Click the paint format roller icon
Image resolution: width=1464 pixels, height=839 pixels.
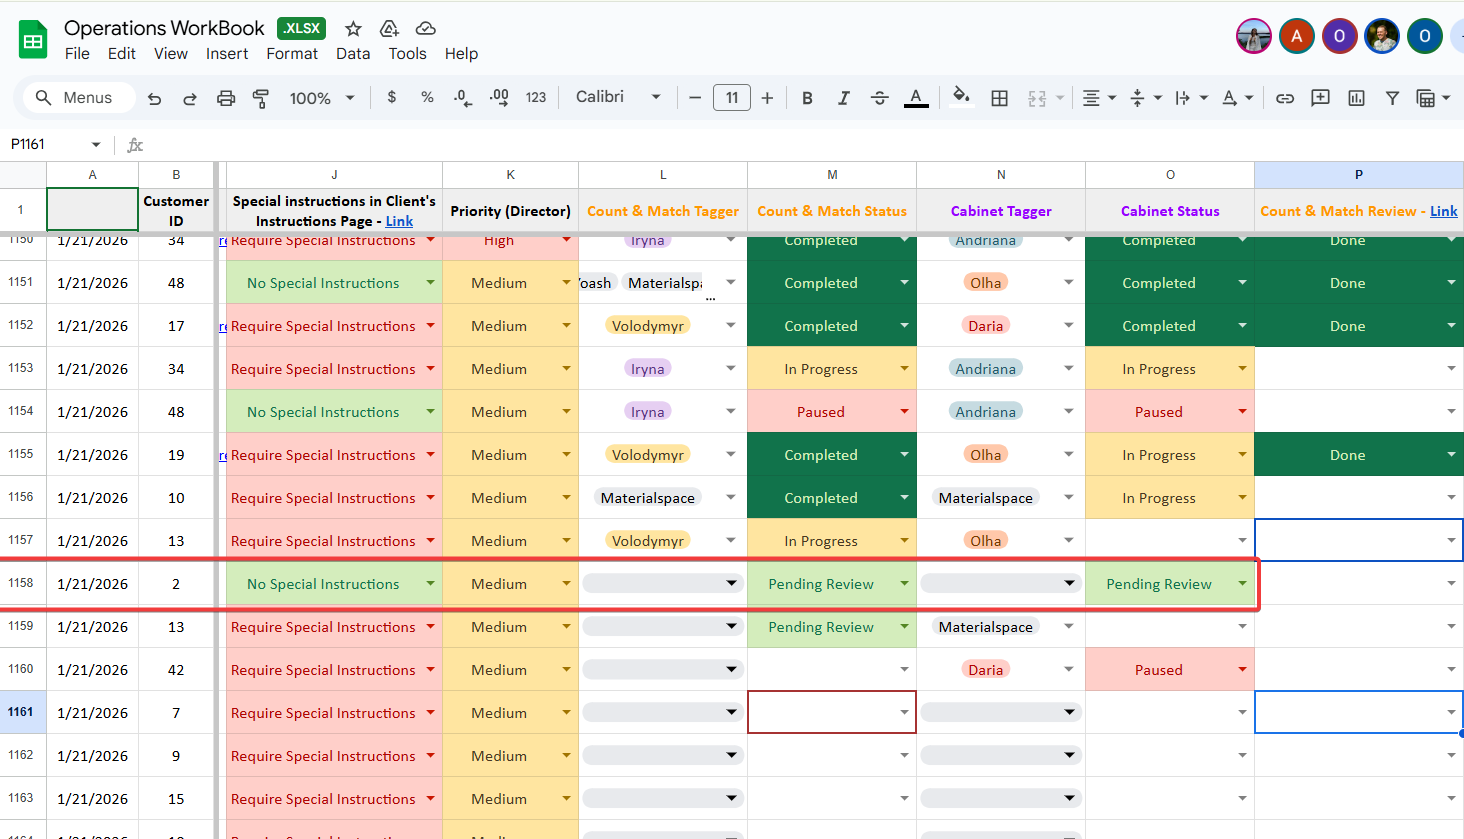click(261, 98)
